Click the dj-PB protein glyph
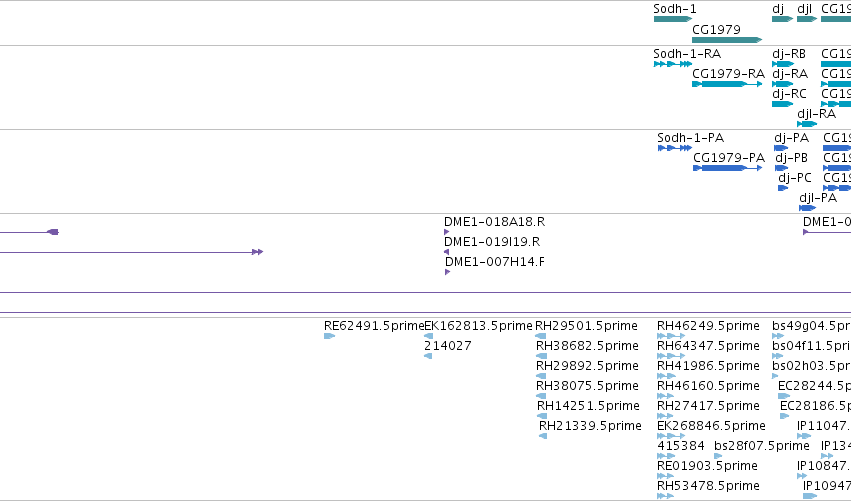Screen dimensions: 851x501 pyautogui.click(x=782, y=168)
